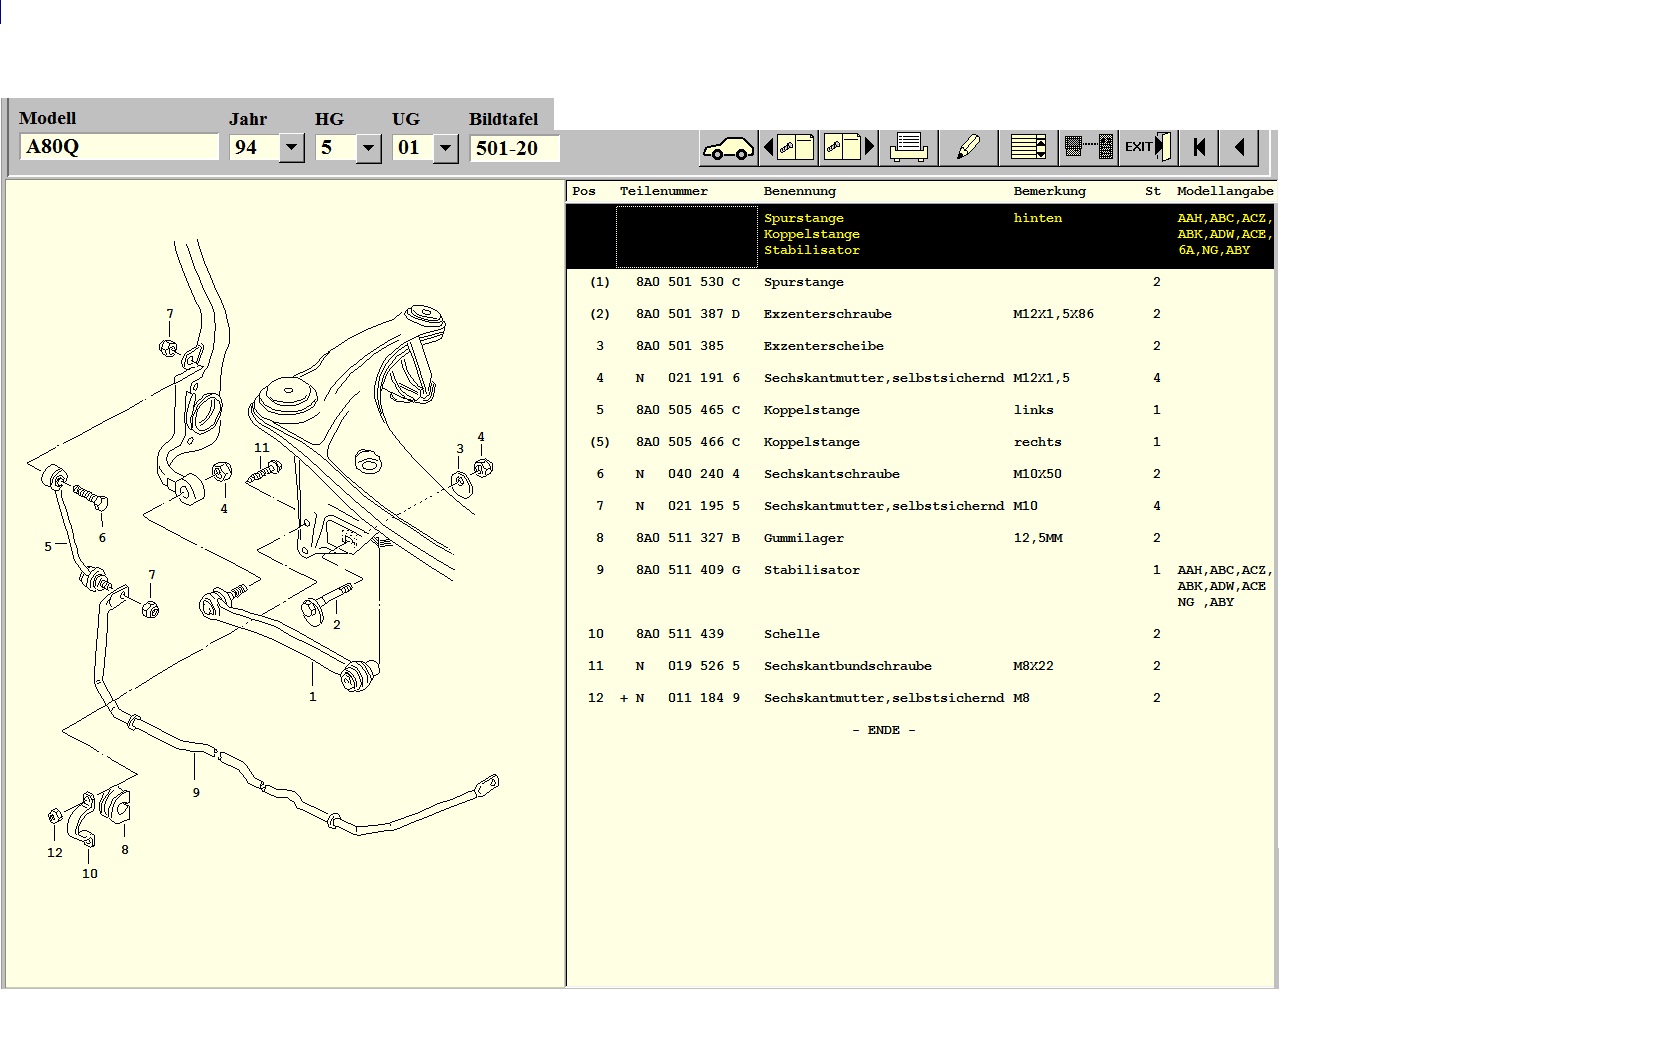This screenshot has height=1050, width=1680.
Task: Click the hinten remark in header row
Action: click(1037, 218)
